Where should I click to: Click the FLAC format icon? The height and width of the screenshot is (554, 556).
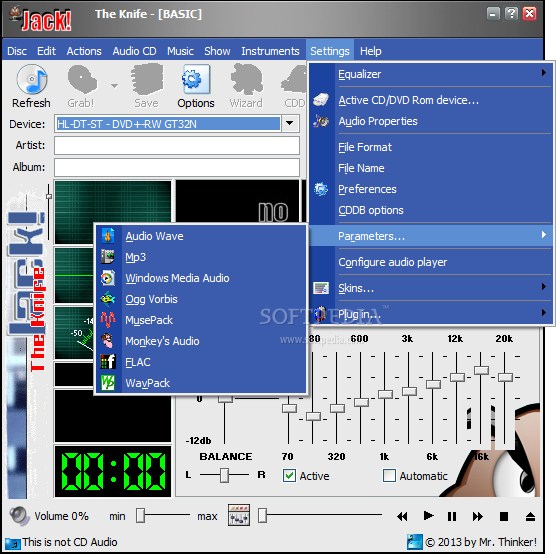click(108, 362)
